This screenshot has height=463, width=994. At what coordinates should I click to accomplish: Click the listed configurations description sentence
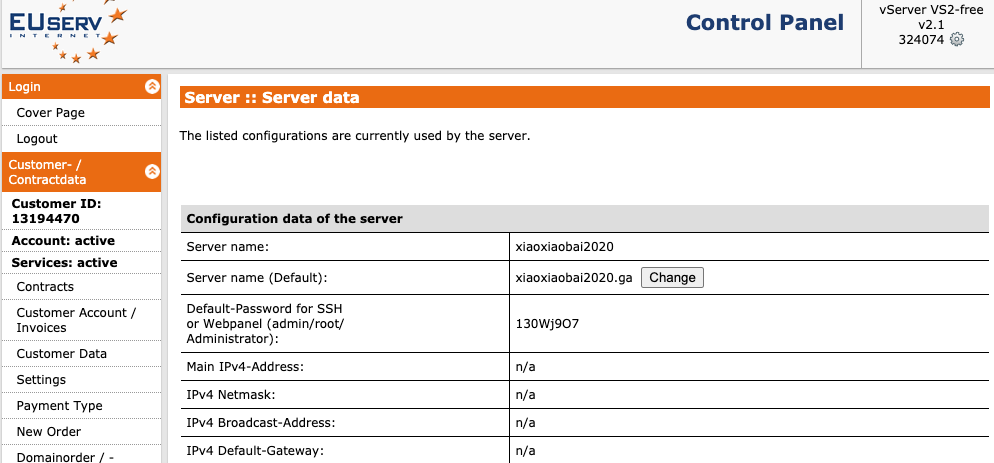coord(354,135)
